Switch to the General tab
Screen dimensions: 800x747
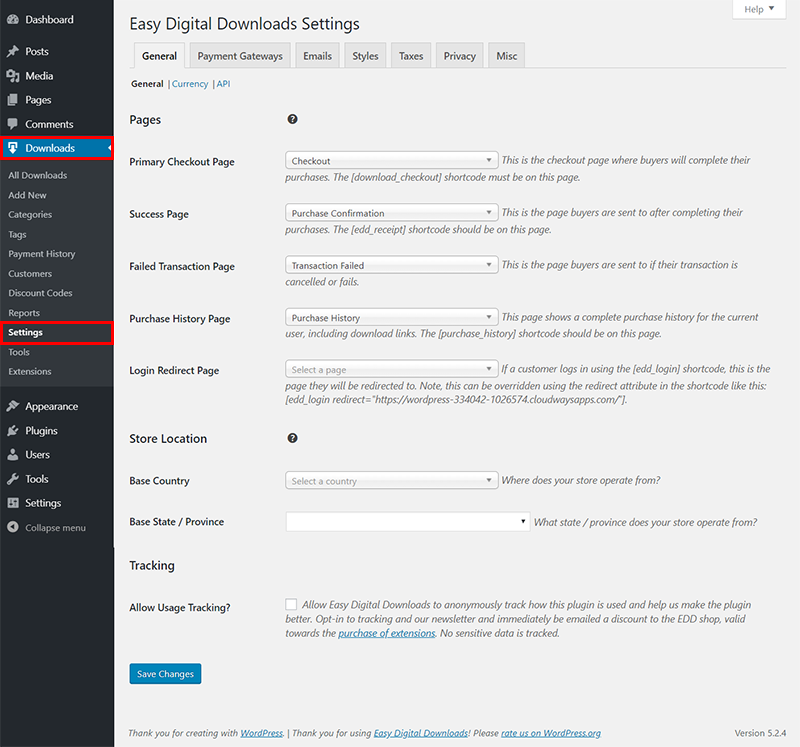[159, 56]
